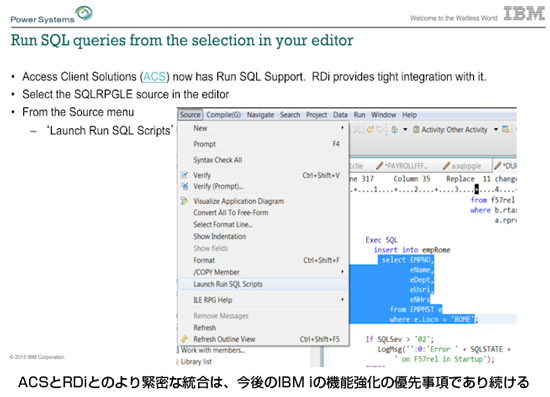
Task: Click the LogMsg code line
Action: tap(444, 349)
